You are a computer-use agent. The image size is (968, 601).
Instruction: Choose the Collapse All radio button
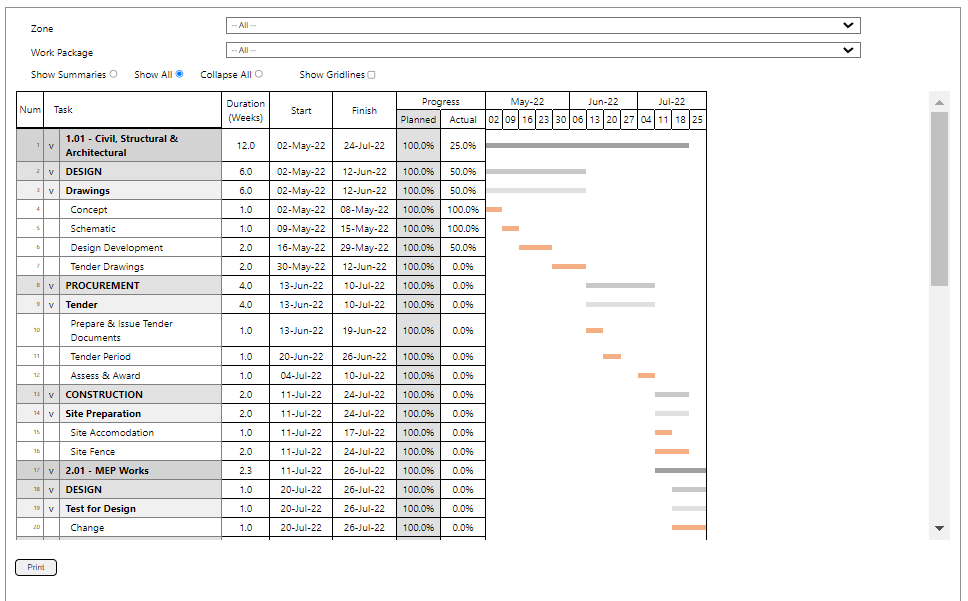[259, 74]
